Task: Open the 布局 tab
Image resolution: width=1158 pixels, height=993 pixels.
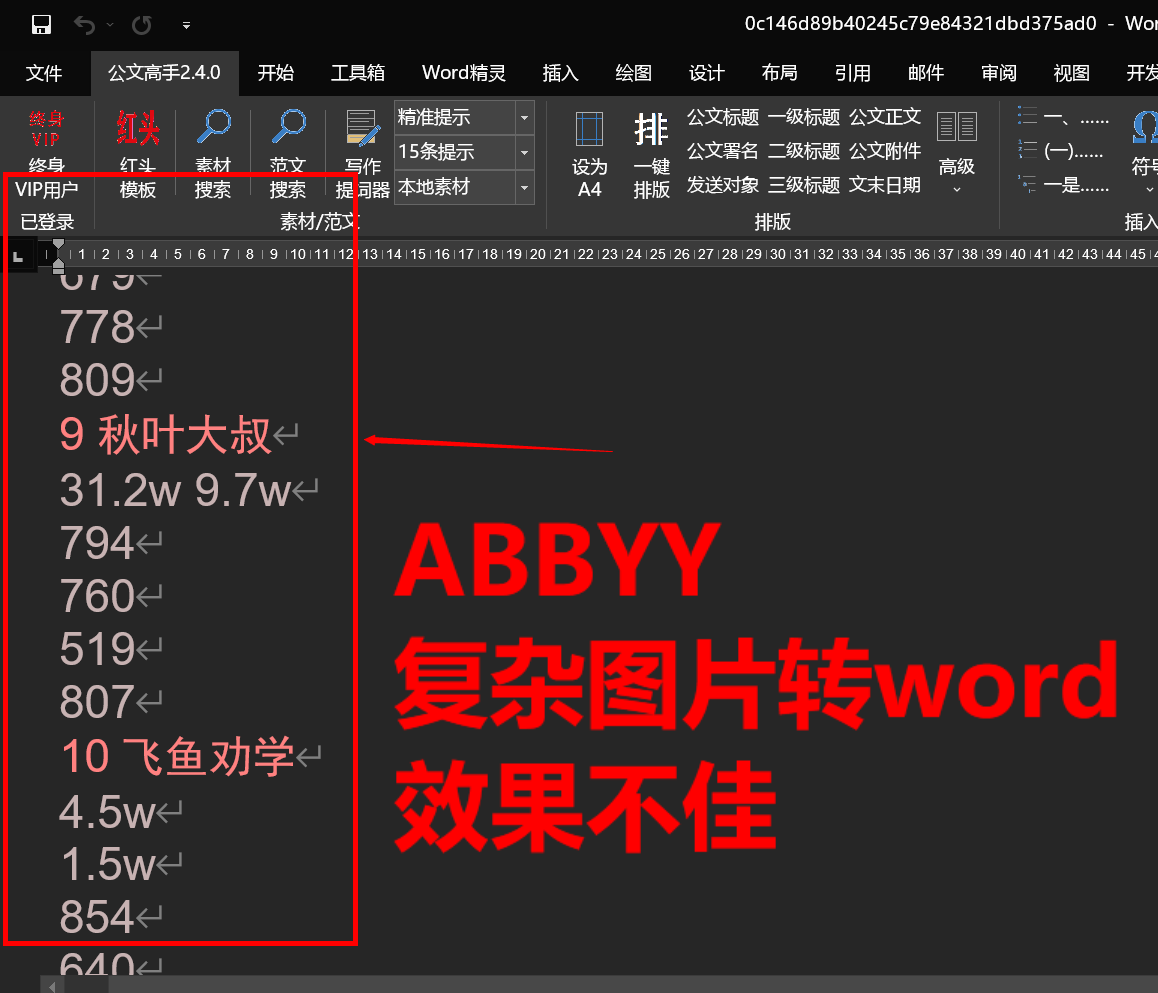Action: [x=779, y=73]
